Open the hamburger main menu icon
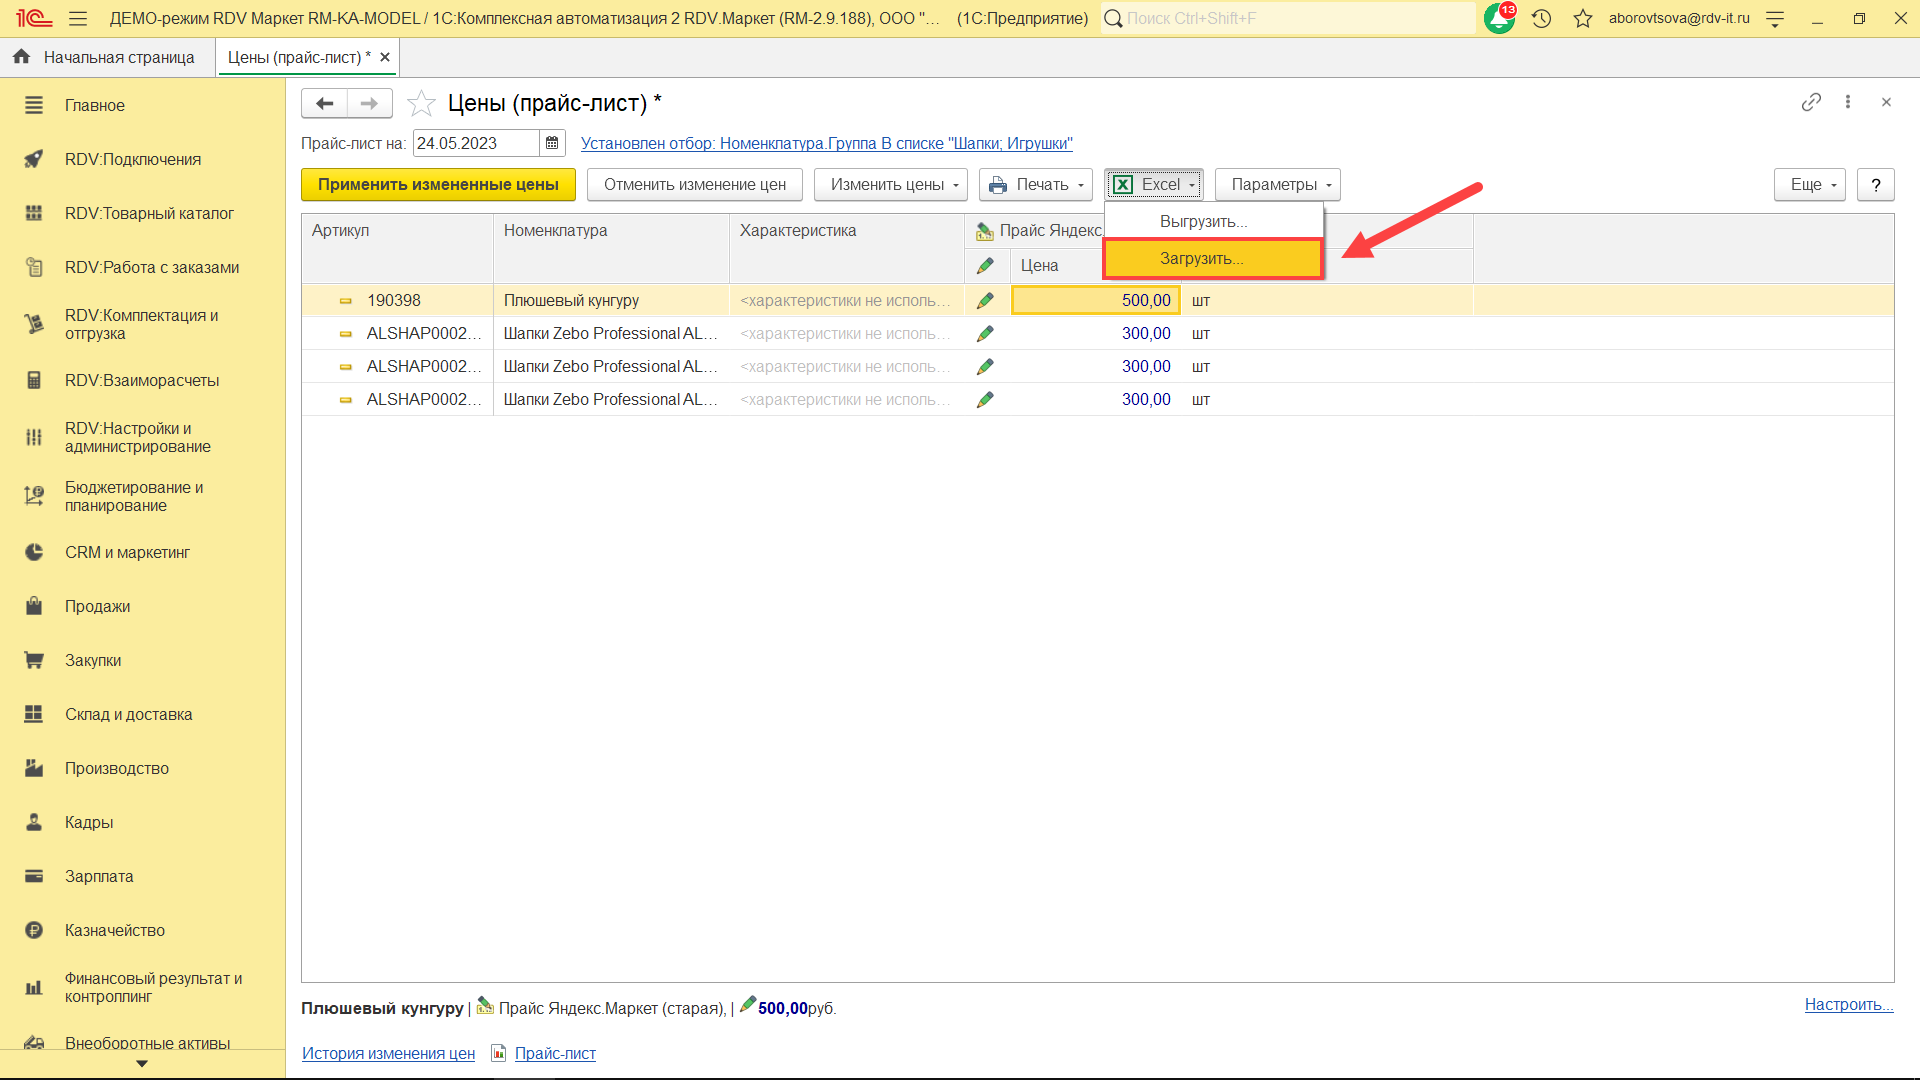Screen dimensions: 1920x1080 pyautogui.click(x=78, y=19)
